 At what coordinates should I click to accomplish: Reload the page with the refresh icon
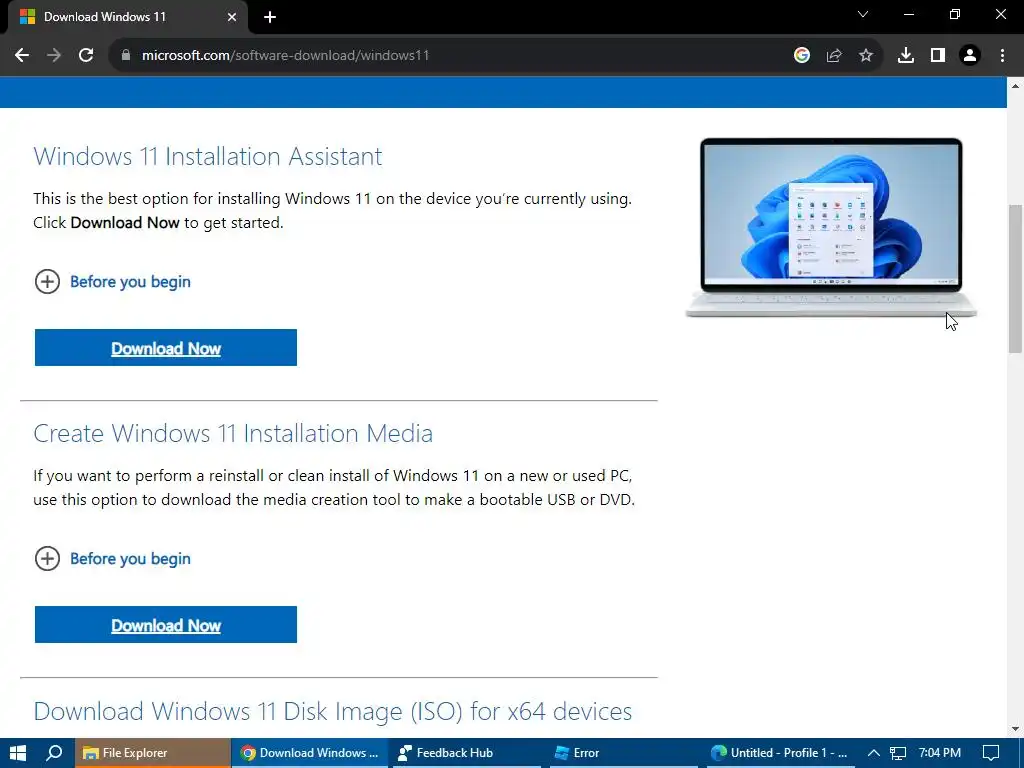(x=86, y=56)
